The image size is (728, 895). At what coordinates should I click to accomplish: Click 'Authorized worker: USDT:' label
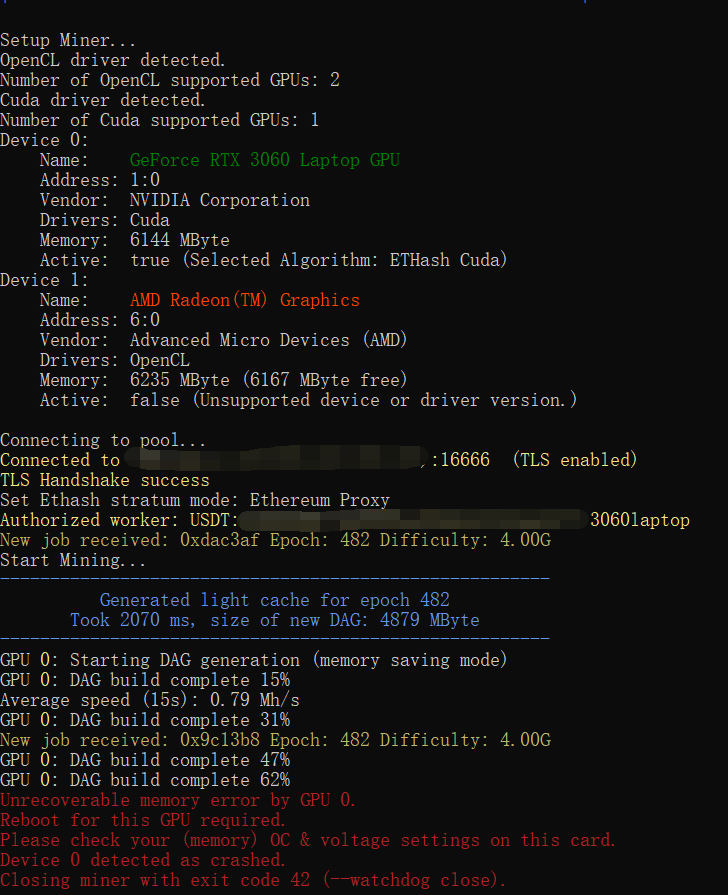tap(119, 520)
